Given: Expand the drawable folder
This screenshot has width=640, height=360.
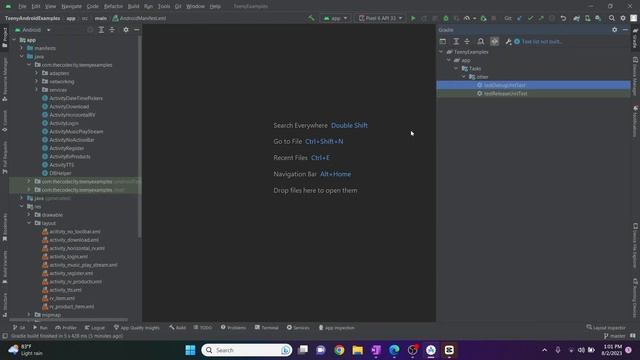Looking at the screenshot, I should [x=29, y=215].
